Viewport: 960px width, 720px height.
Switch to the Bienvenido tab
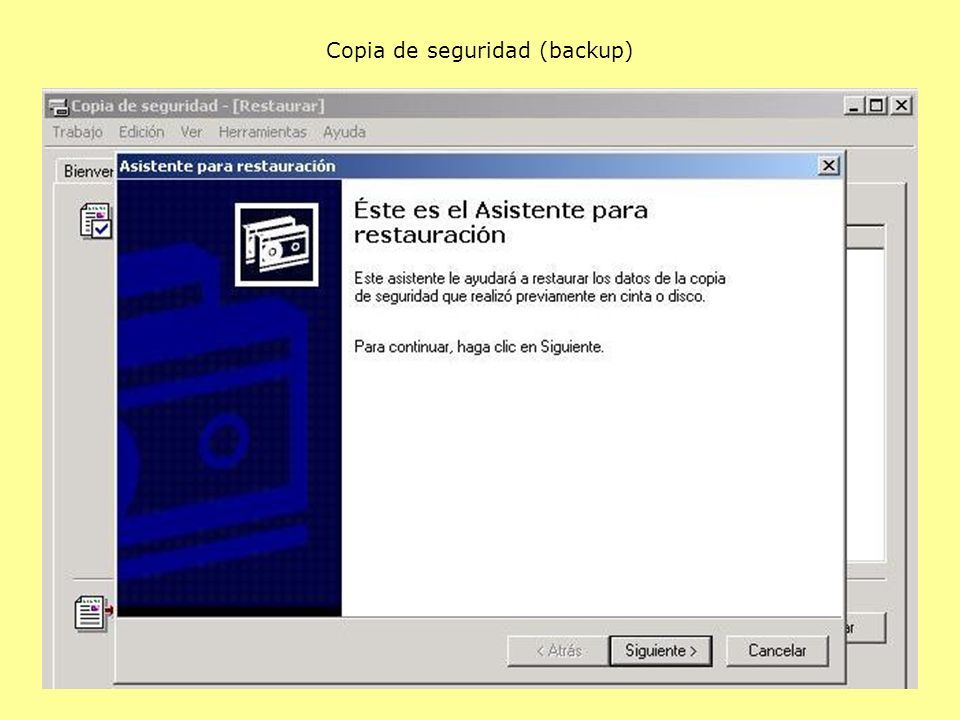point(86,171)
